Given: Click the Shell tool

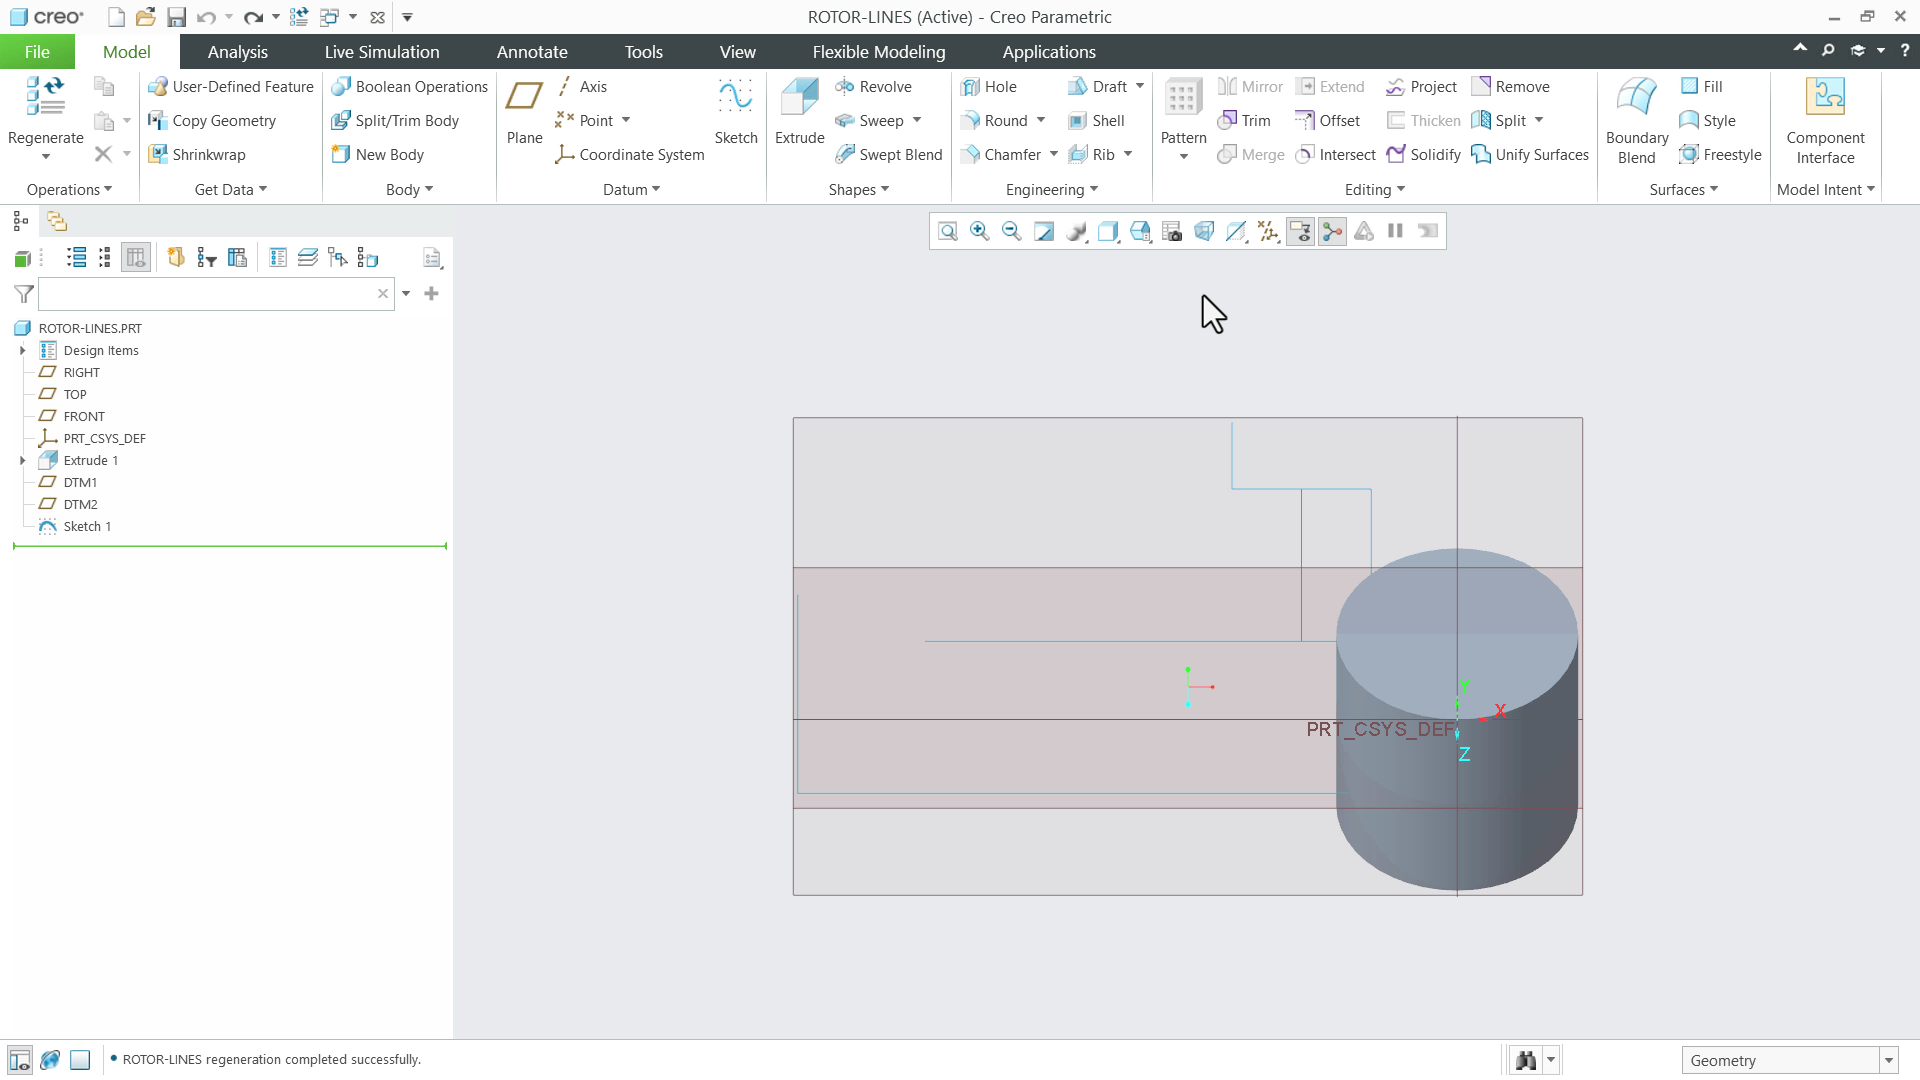Looking at the screenshot, I should coord(1097,121).
